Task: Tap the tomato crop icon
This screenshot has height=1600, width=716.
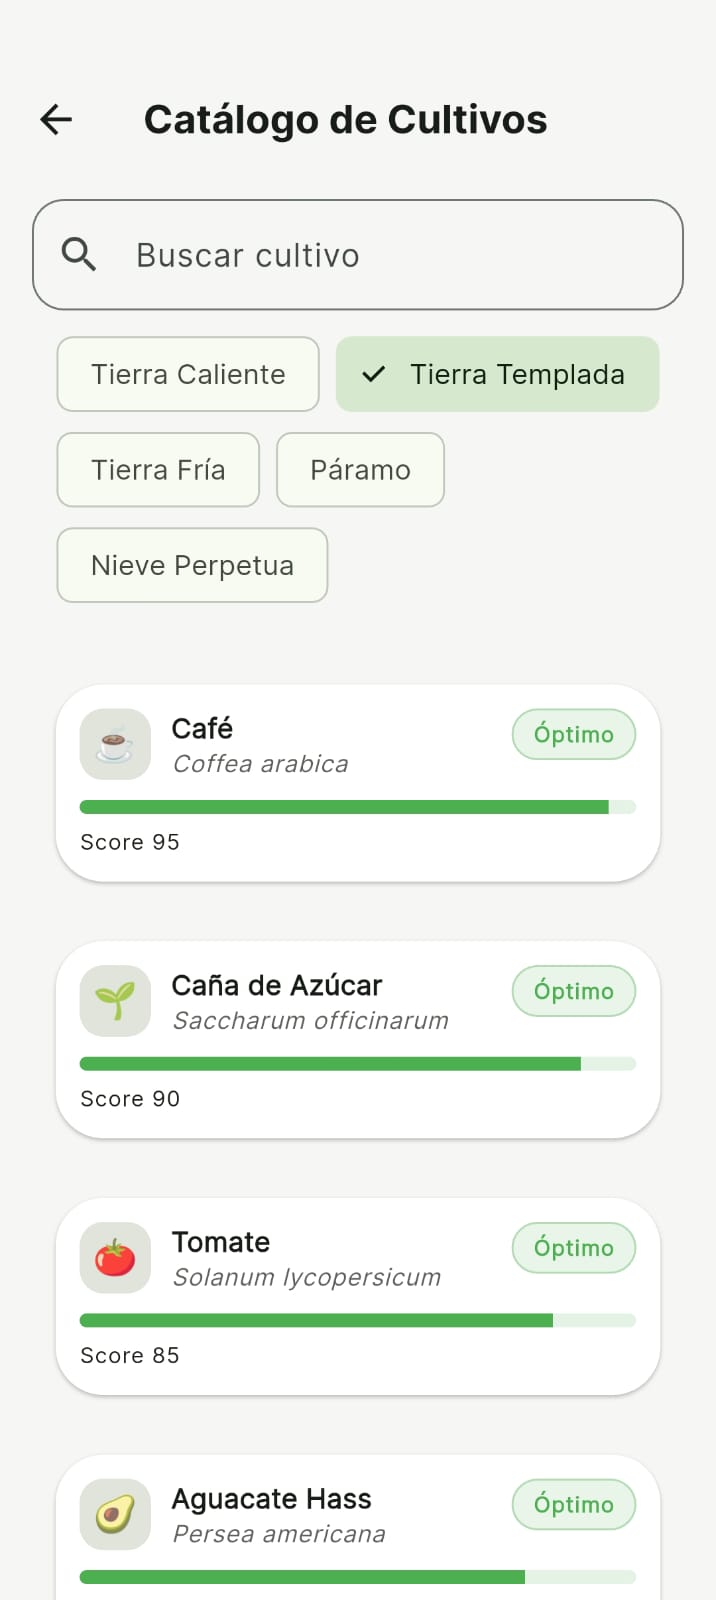Action: (x=115, y=1258)
